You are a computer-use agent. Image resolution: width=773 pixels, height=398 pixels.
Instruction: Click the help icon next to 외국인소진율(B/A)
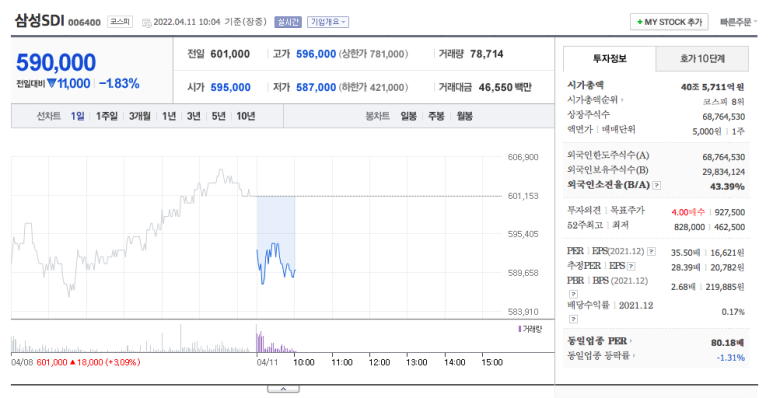tap(656, 185)
